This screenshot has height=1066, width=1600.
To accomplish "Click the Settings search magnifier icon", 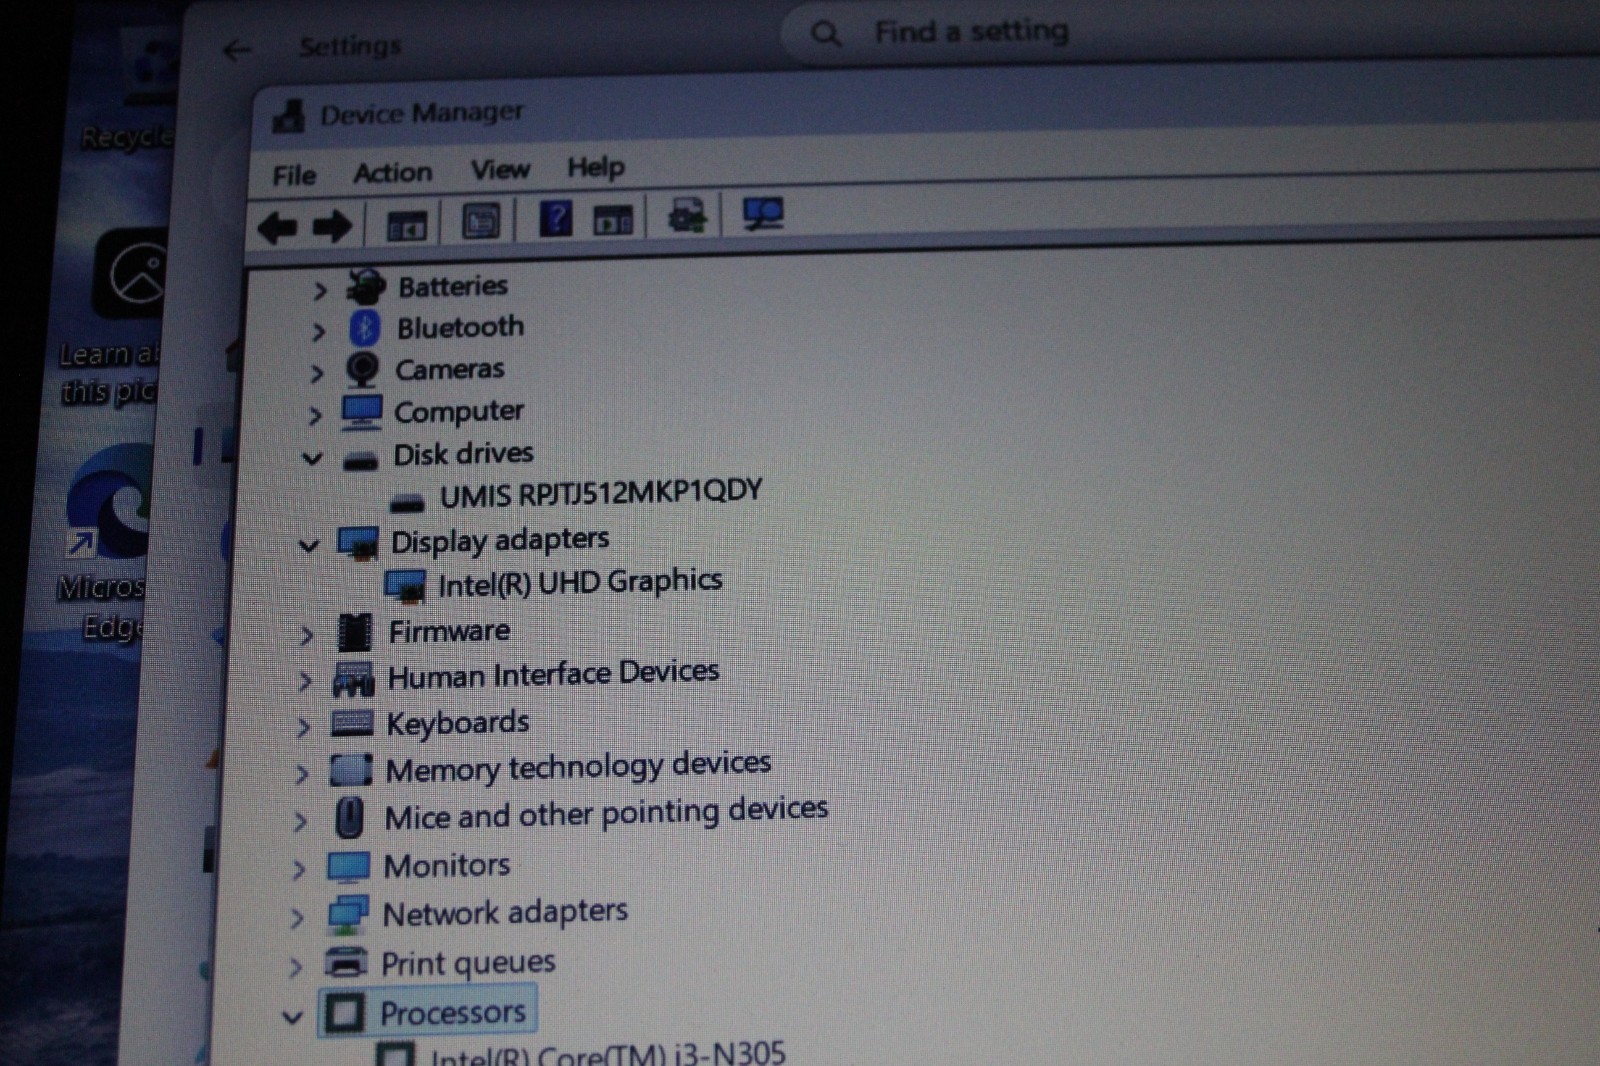I will [x=825, y=34].
